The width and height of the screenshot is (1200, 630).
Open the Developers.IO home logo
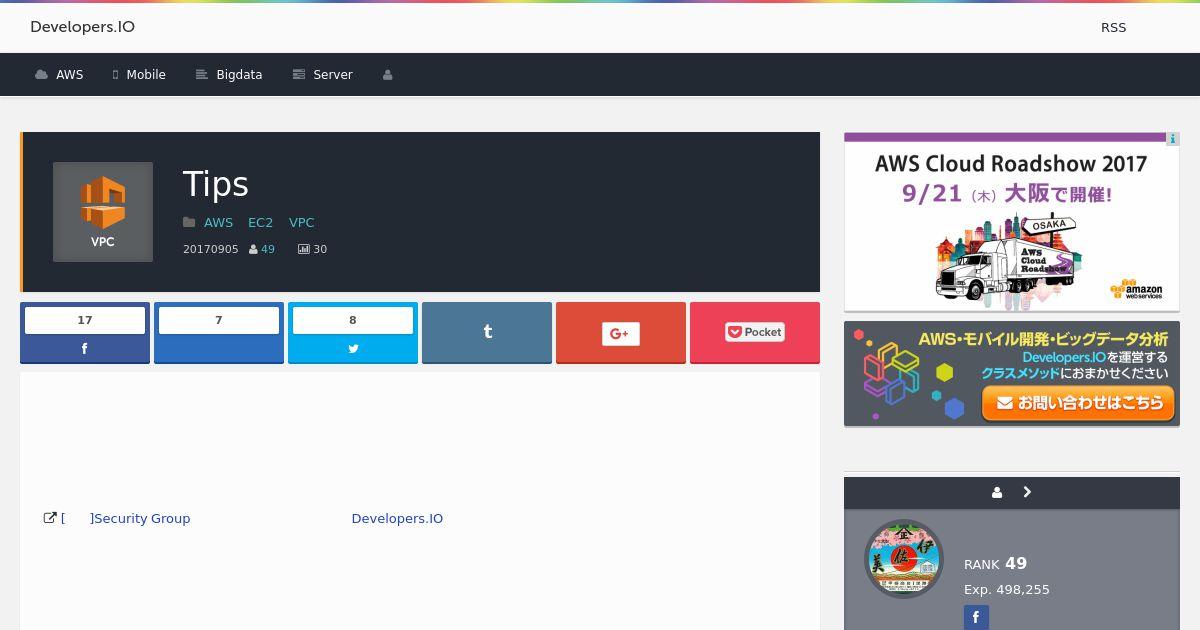pyautogui.click(x=82, y=27)
